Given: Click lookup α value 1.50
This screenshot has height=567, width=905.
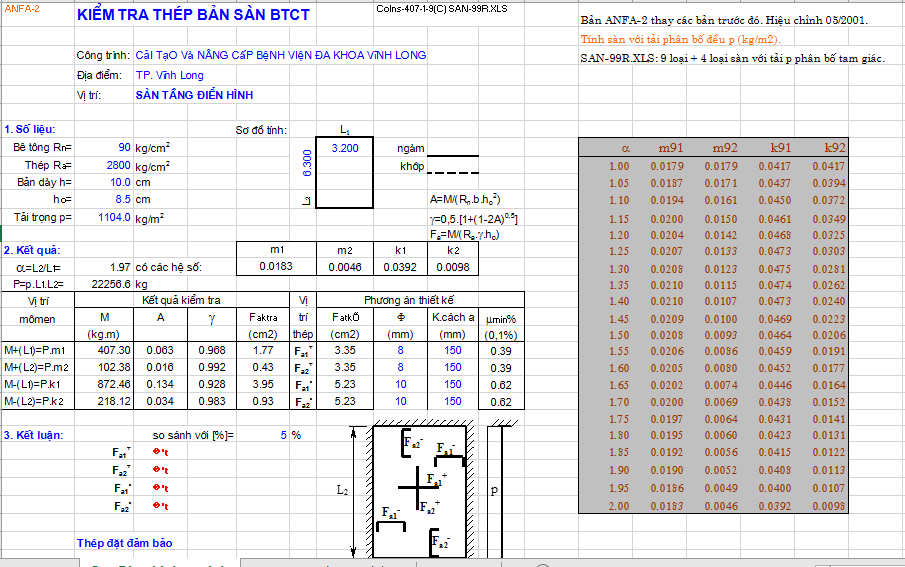Looking at the screenshot, I should tap(619, 335).
